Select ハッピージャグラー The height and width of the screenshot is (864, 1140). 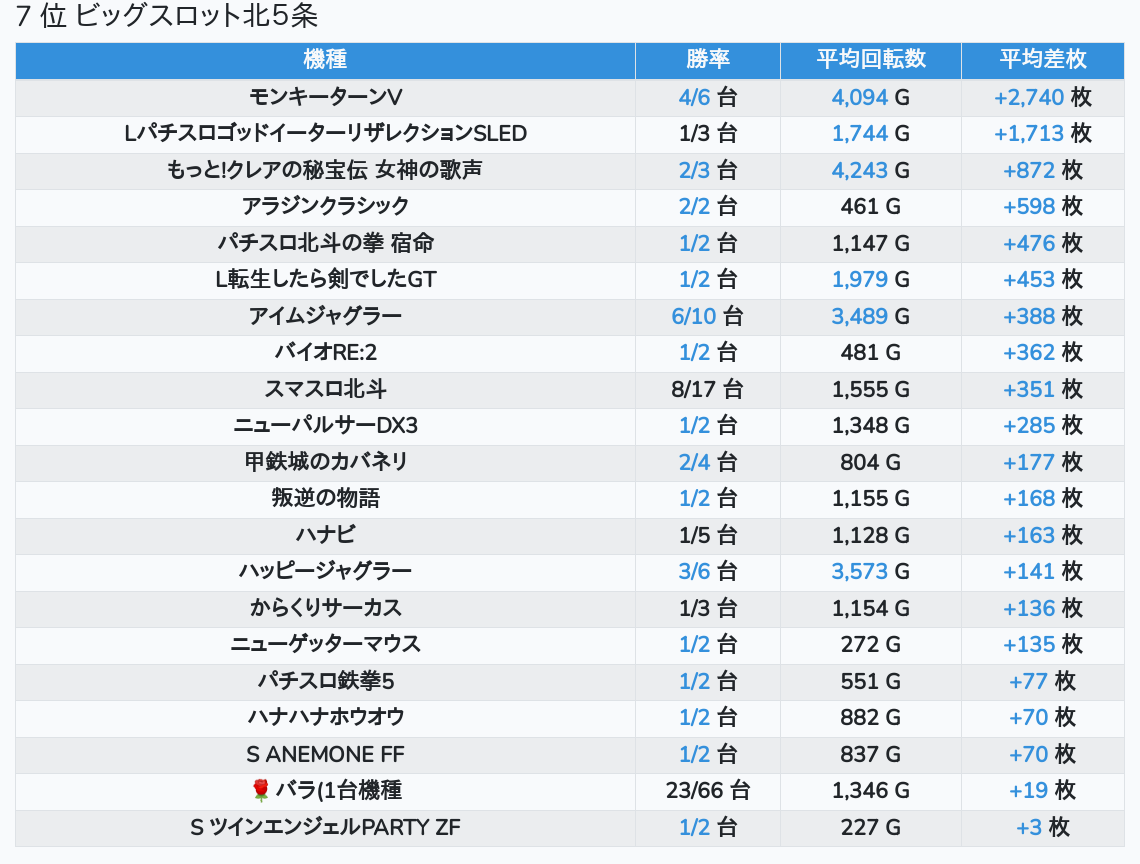325,572
